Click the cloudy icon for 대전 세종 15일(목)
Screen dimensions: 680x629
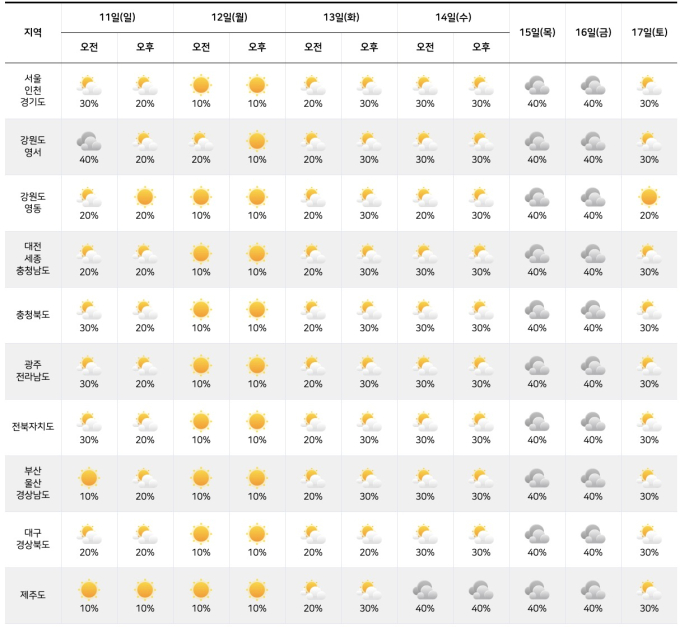(537, 254)
